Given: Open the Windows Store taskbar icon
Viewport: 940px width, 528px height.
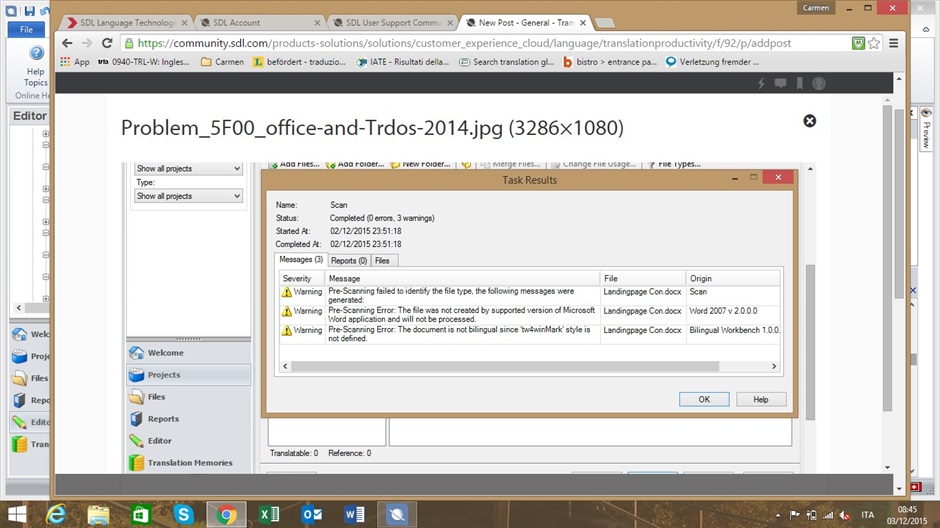Looking at the screenshot, I should click(x=141, y=514).
